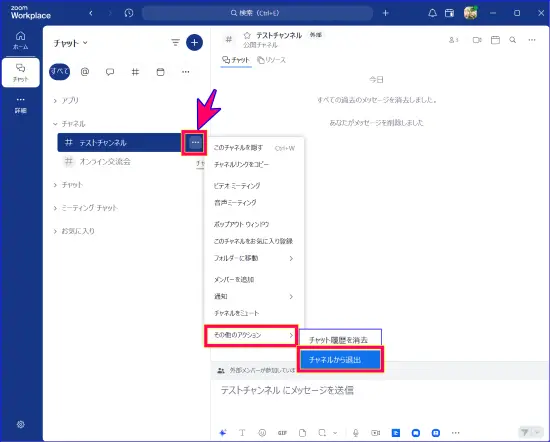Open AI Companion sparkle icon in composer
Screen dimensions: 550x442
coord(223,433)
